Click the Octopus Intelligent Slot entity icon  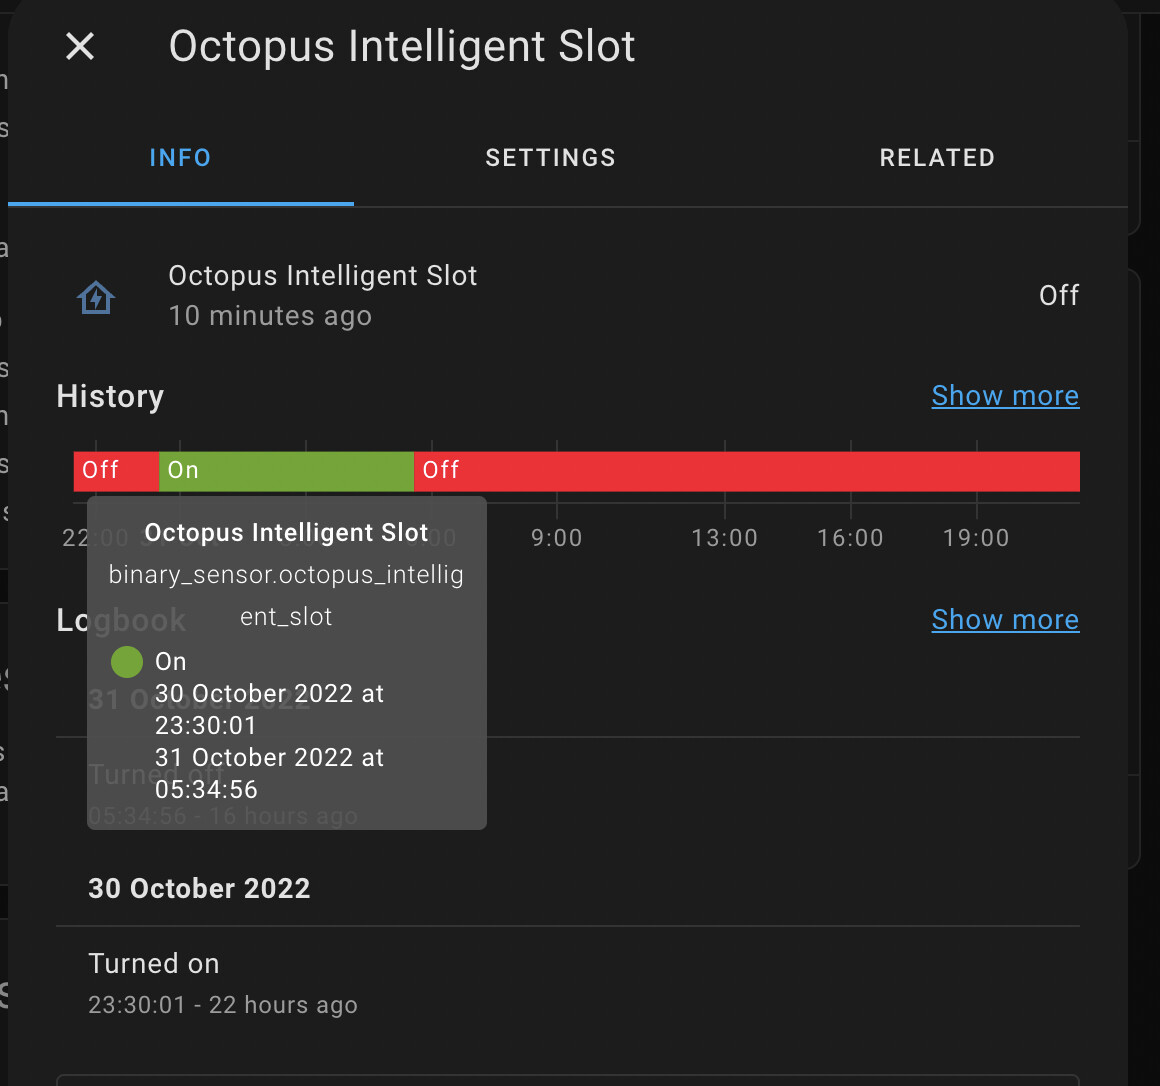95,296
